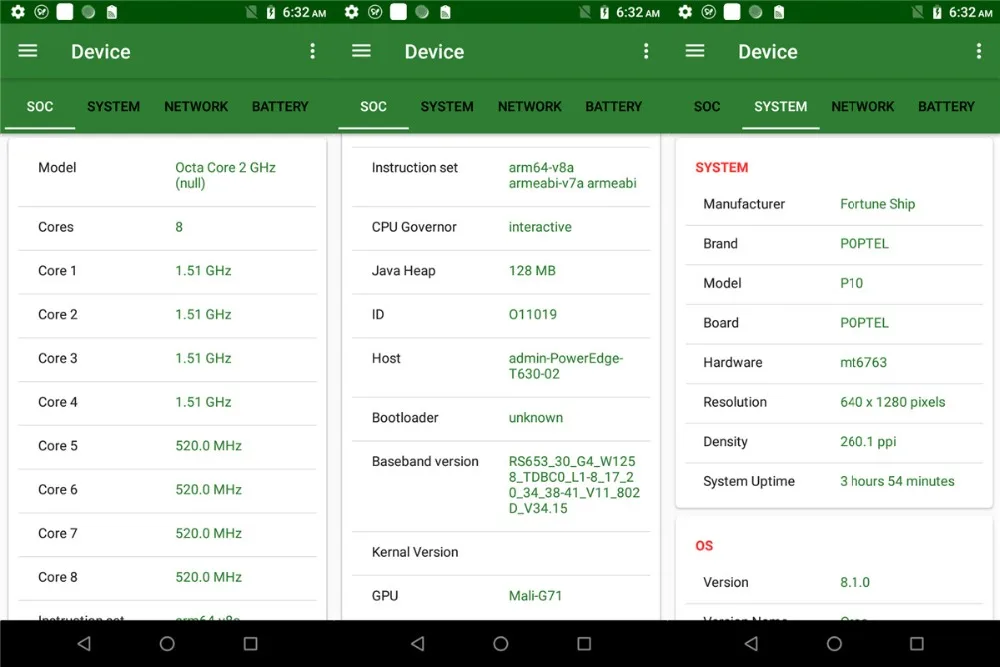Click no-SIM status icon in middle screenshot
The height and width of the screenshot is (667, 1000).
click(585, 12)
